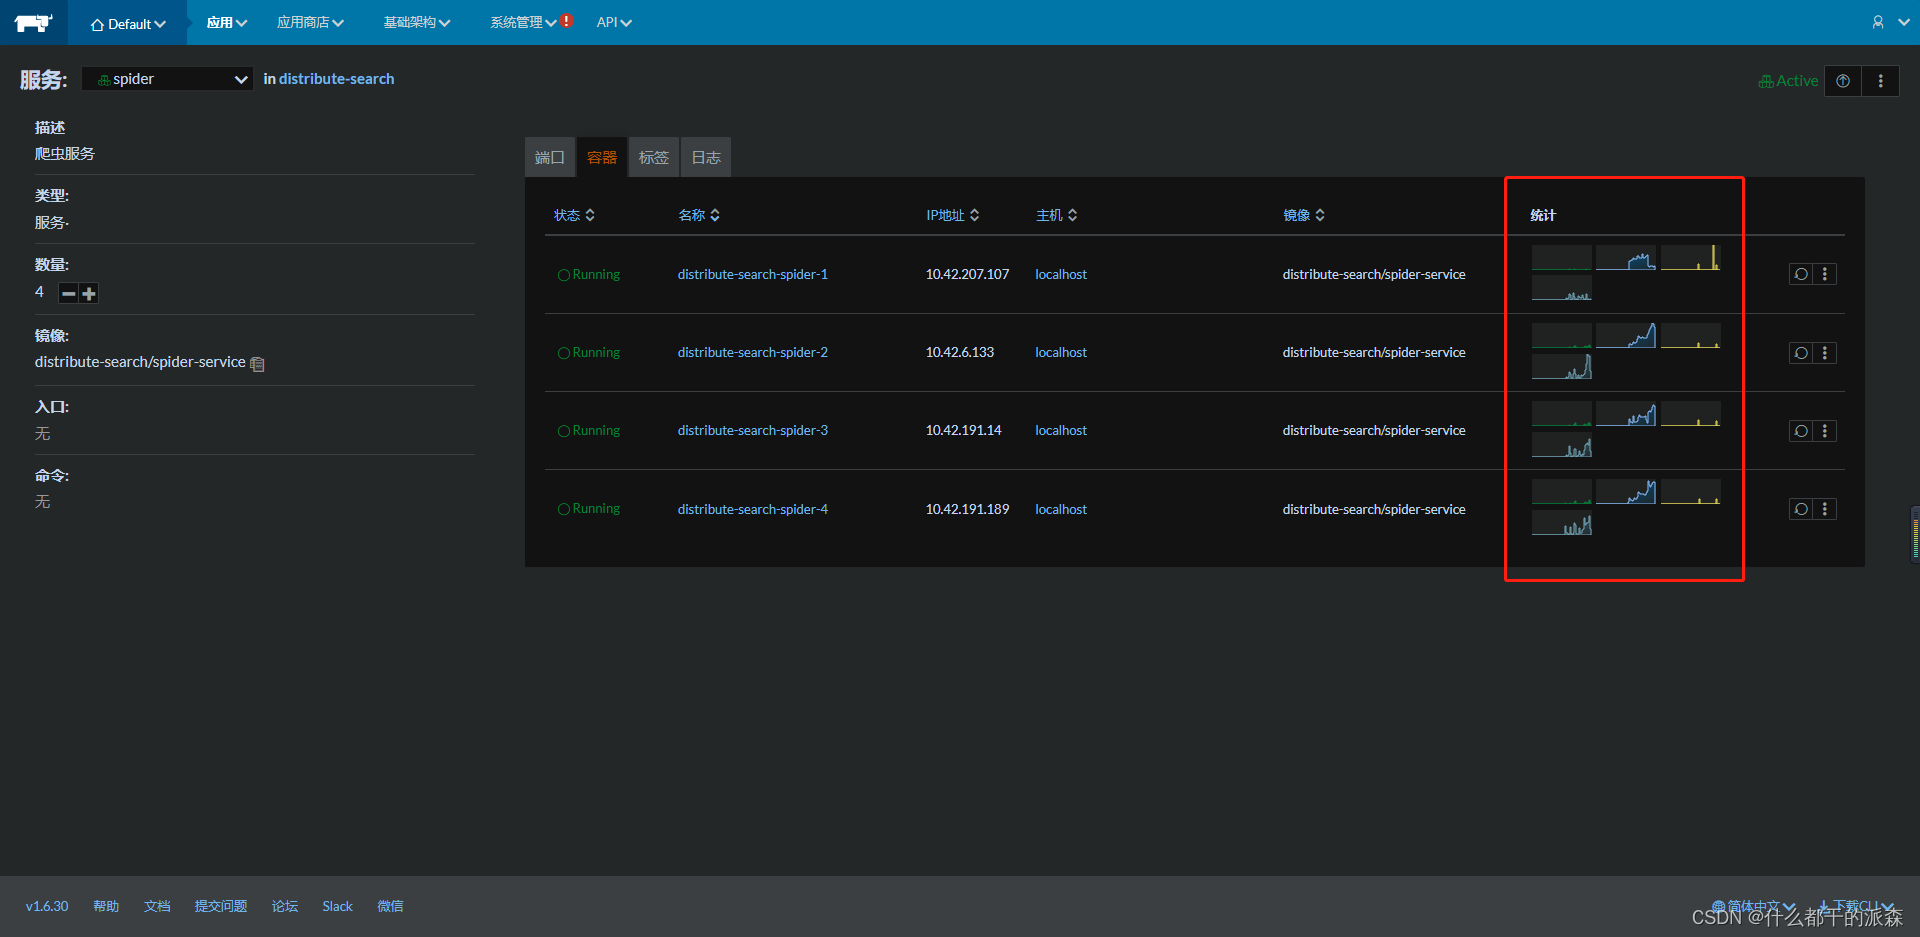
Task: Open more actions for spider-1 container
Action: (1825, 274)
